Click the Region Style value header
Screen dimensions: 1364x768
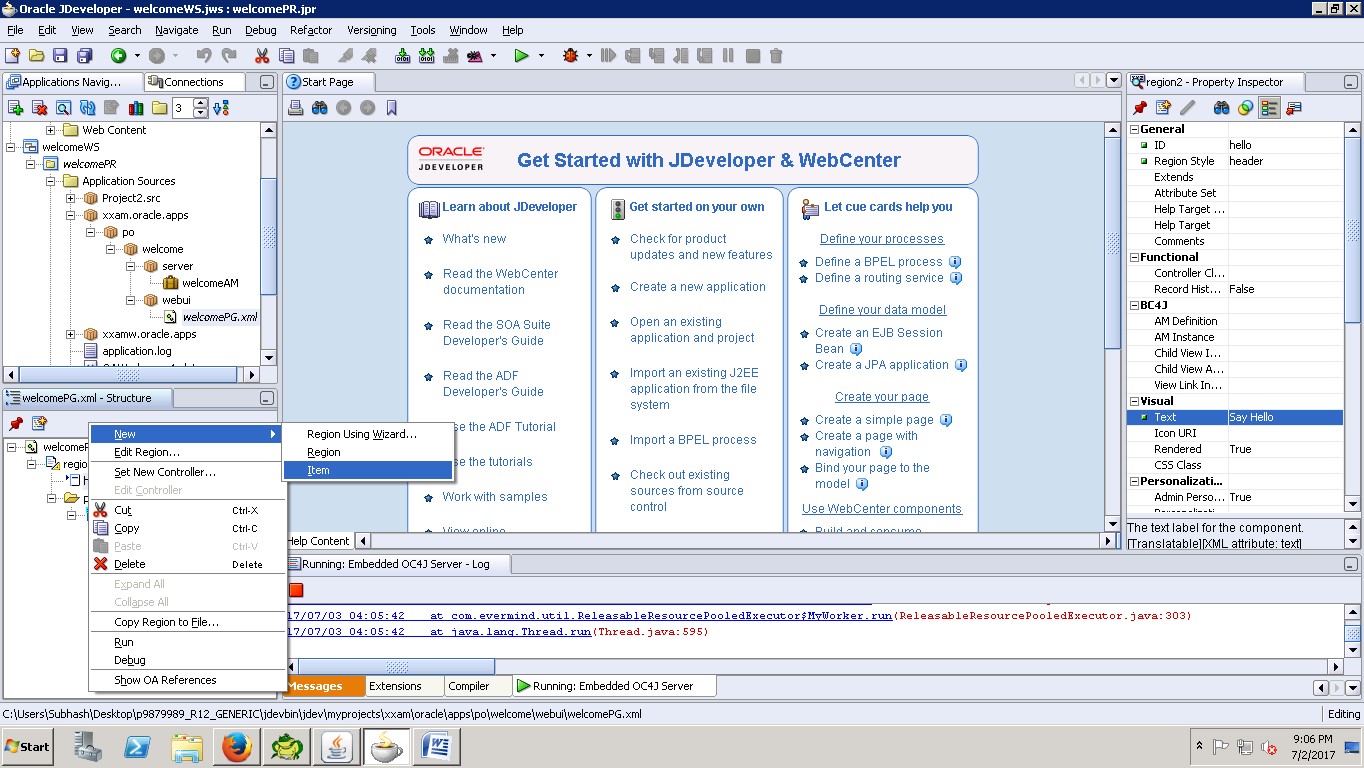pyautogui.click(x=1284, y=161)
